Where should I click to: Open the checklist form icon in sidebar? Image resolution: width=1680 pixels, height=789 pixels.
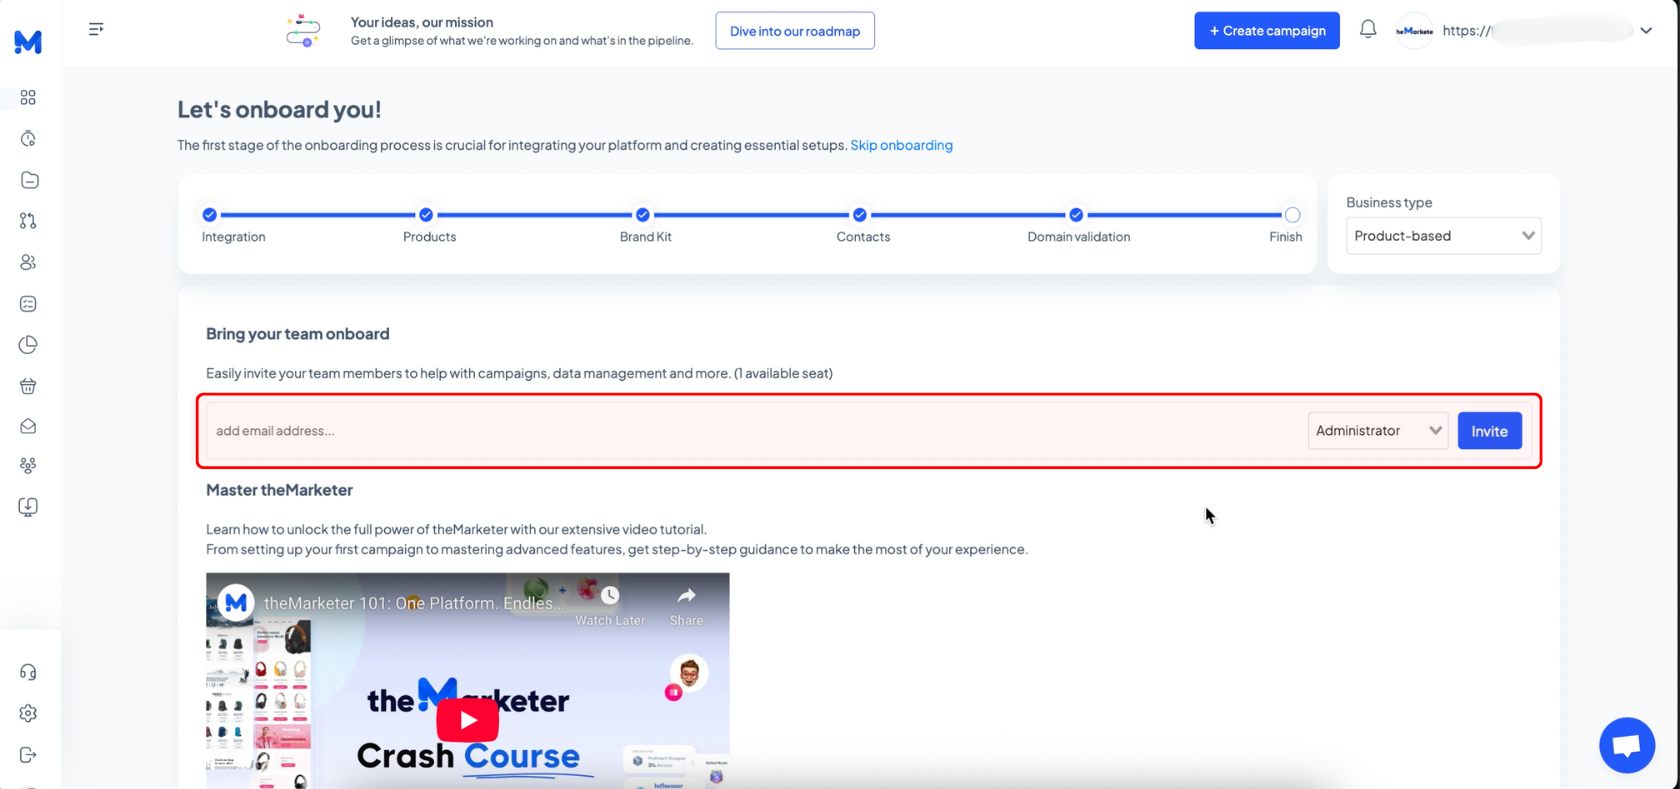pyautogui.click(x=28, y=303)
